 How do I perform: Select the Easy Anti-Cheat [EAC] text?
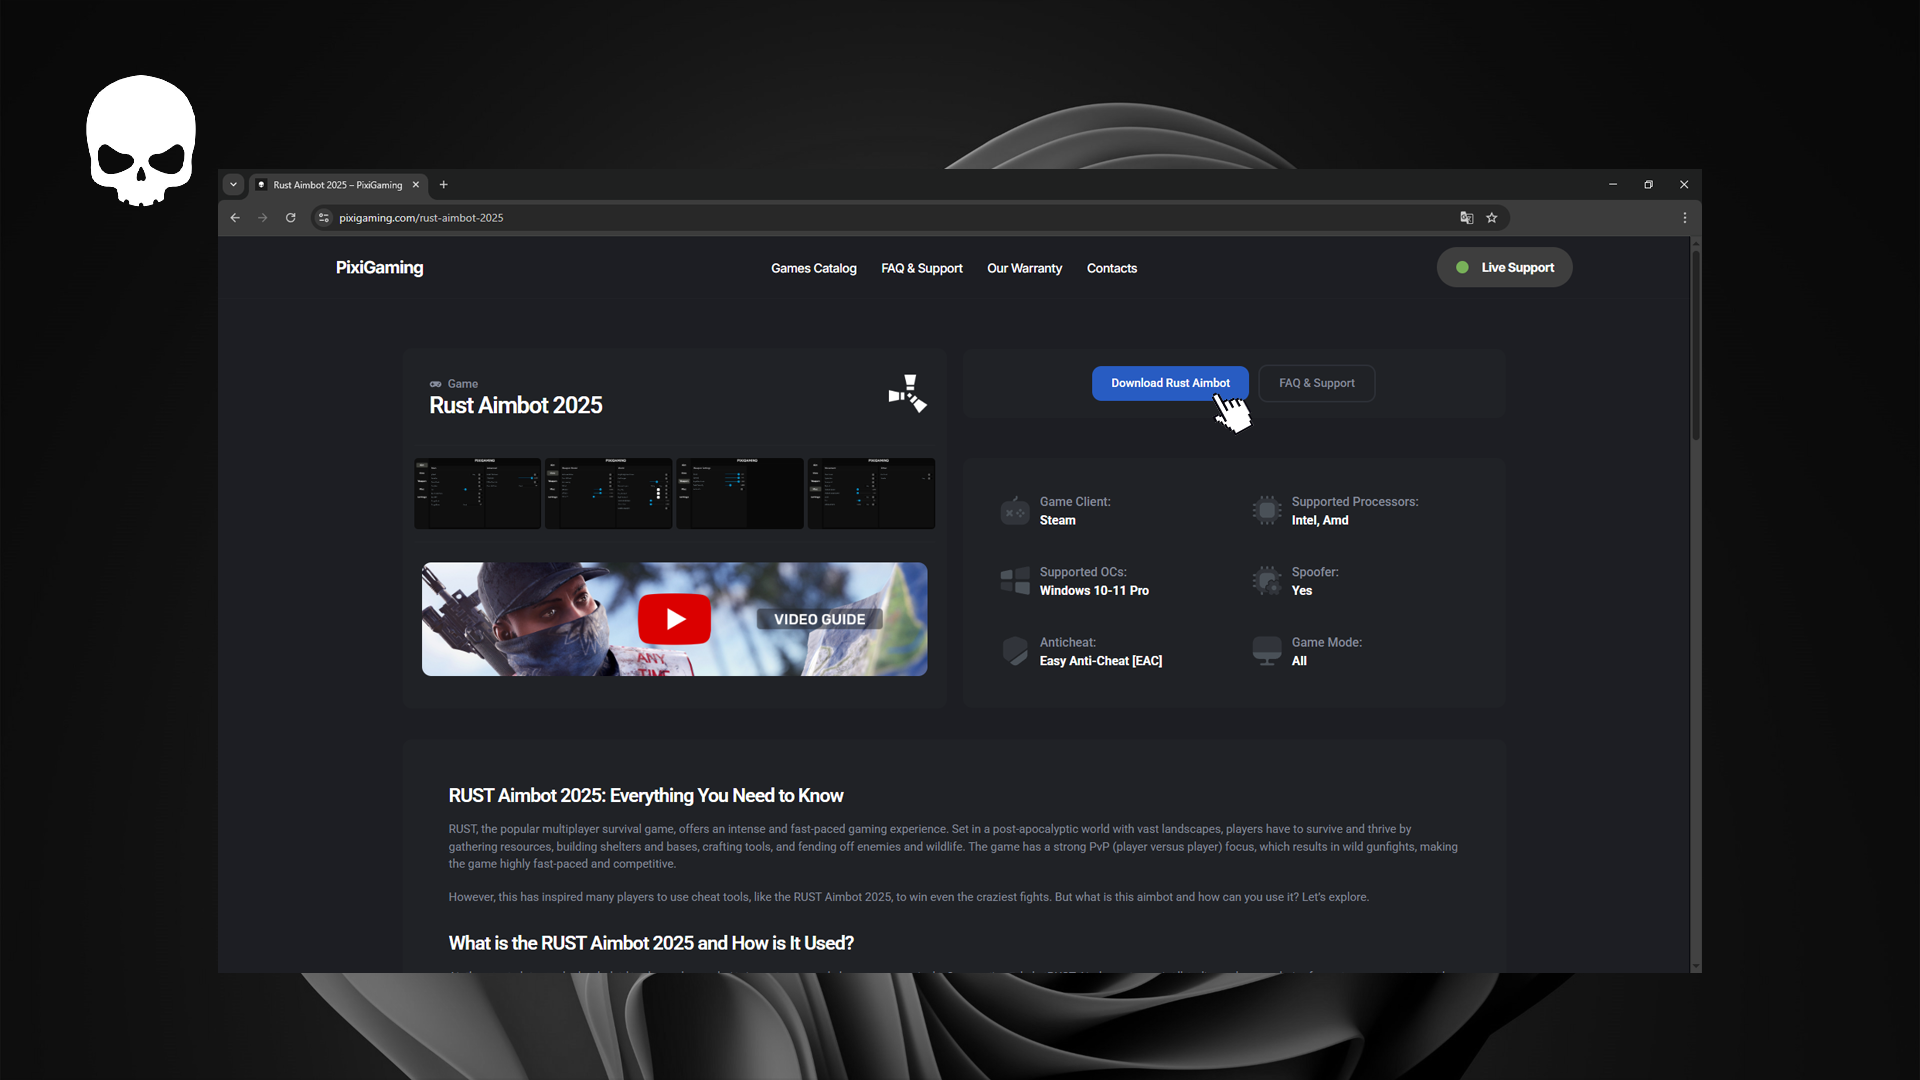(1101, 661)
